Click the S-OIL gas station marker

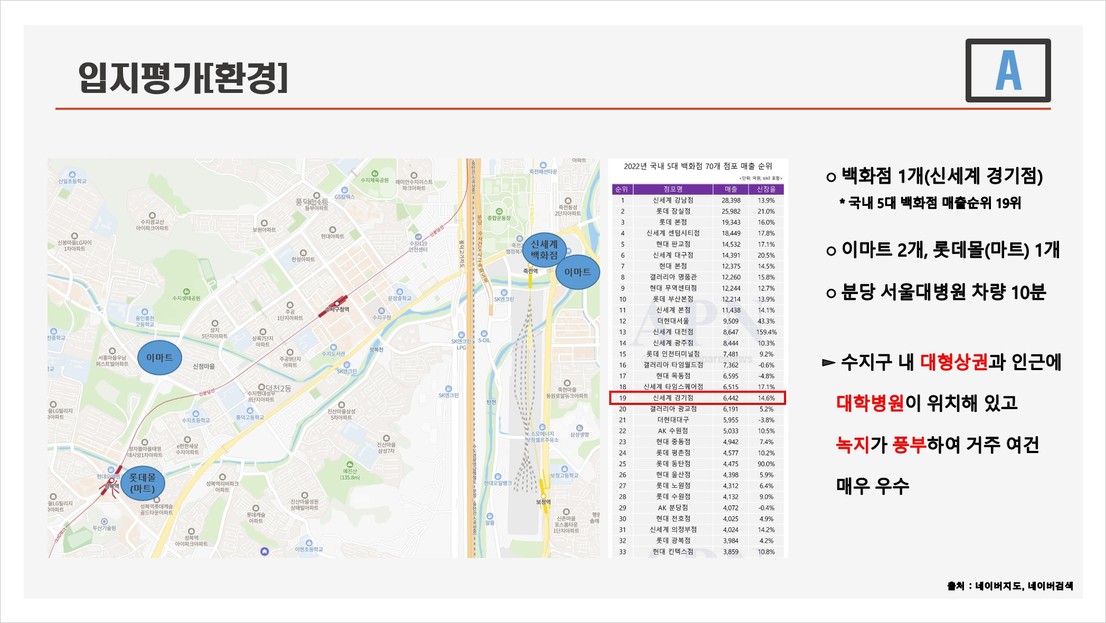tap(484, 337)
